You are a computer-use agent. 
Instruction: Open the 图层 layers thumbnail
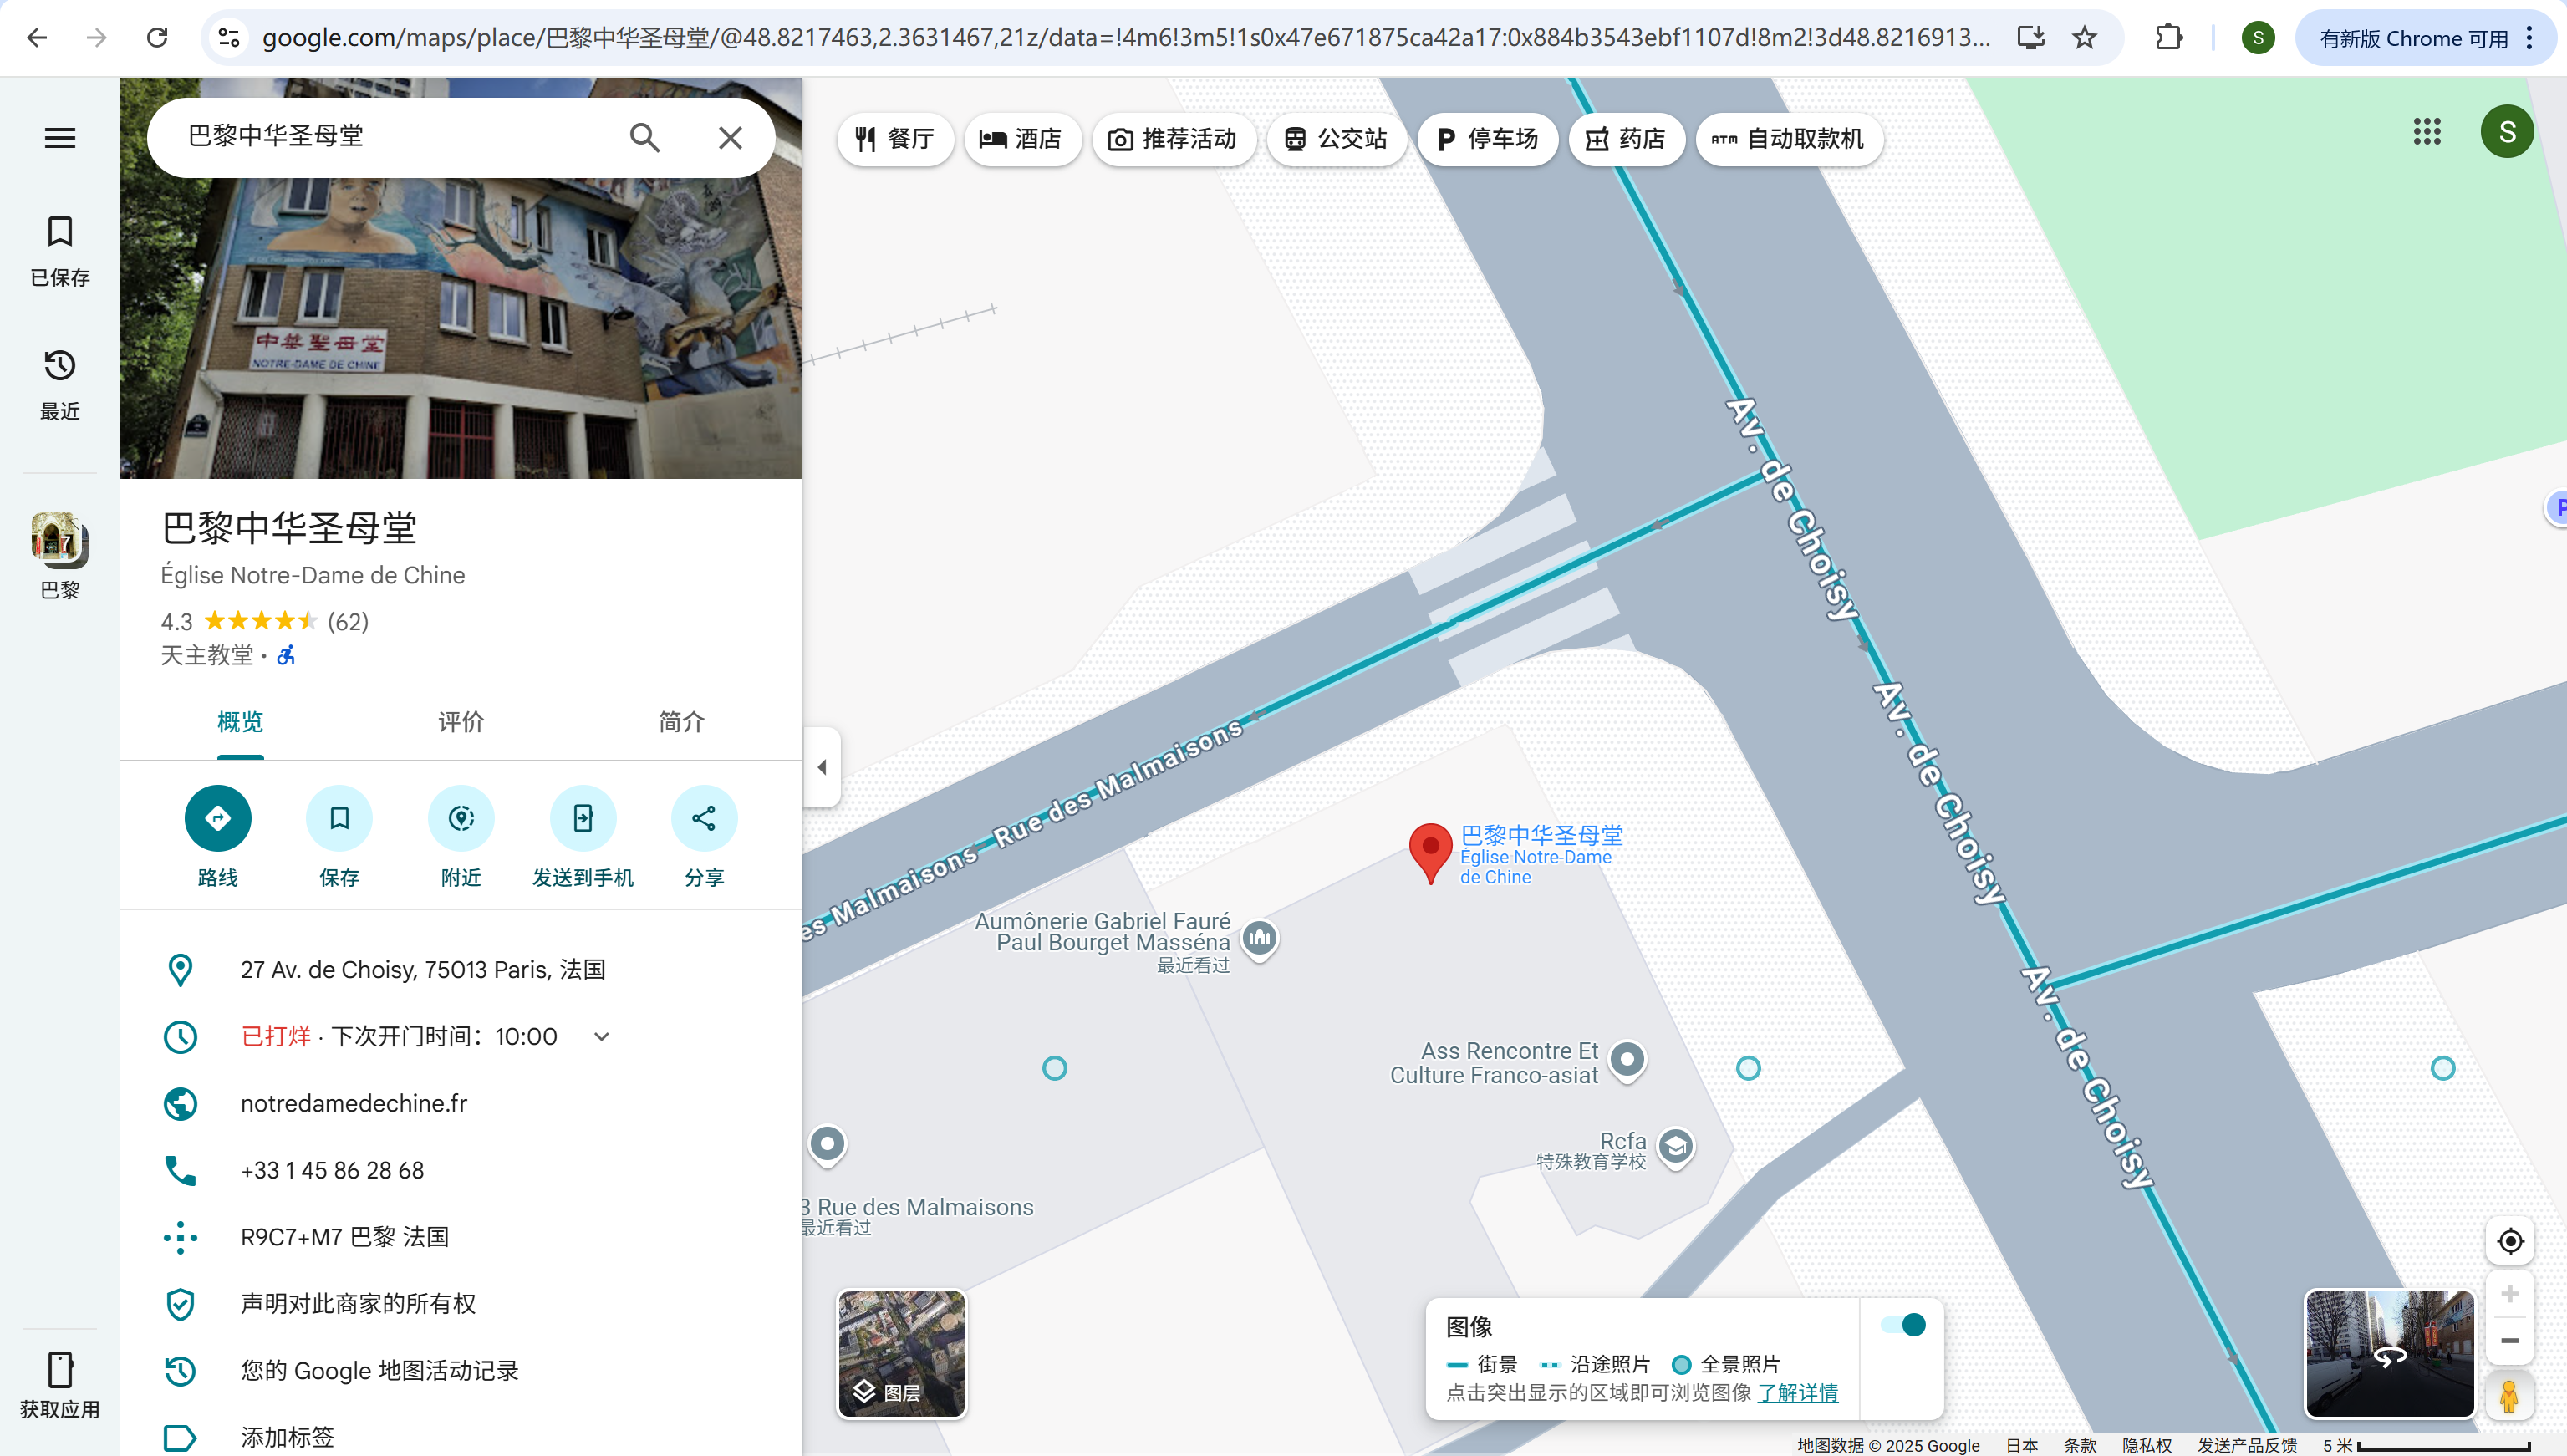pos(902,1353)
